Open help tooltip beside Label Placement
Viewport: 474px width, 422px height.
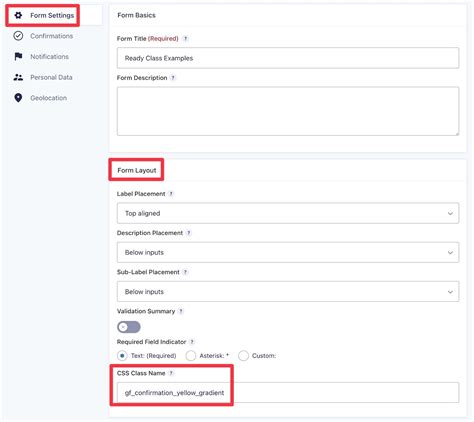(x=171, y=194)
